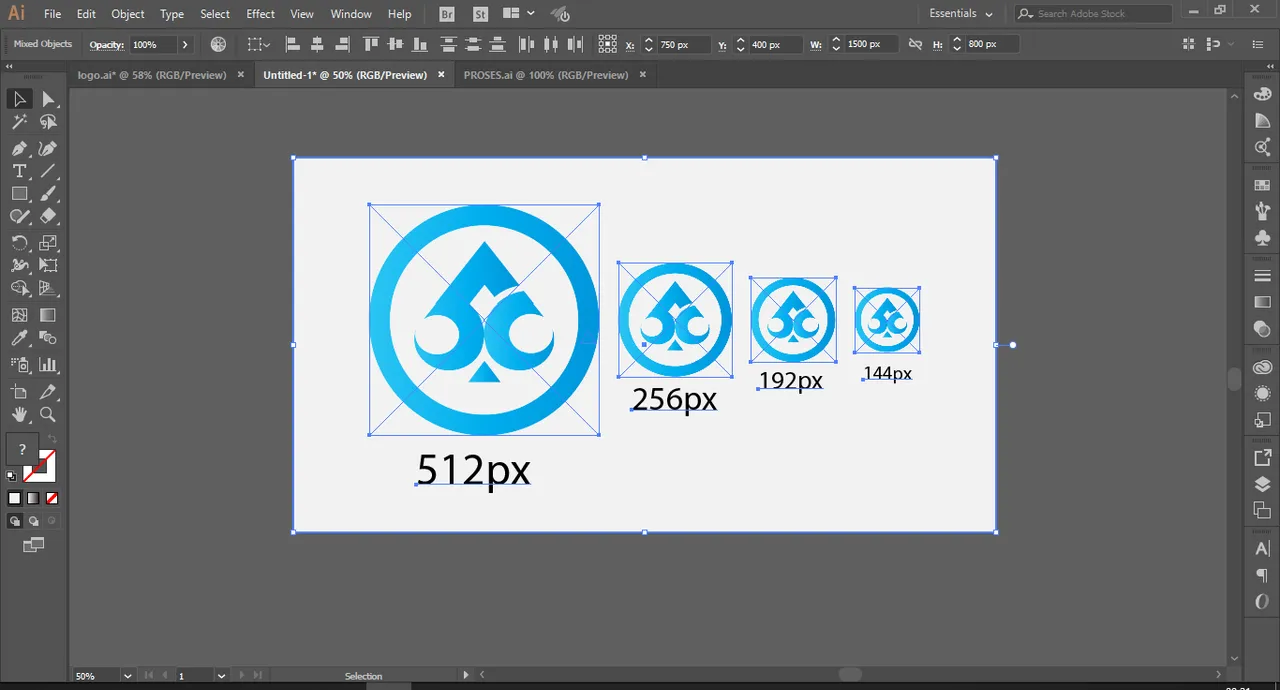Open zoom level dropdown in status bar
Image resolution: width=1280 pixels, height=690 pixels.
(x=127, y=676)
